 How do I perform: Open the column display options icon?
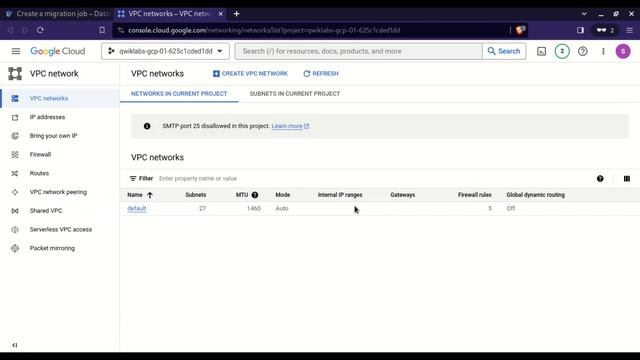627,178
